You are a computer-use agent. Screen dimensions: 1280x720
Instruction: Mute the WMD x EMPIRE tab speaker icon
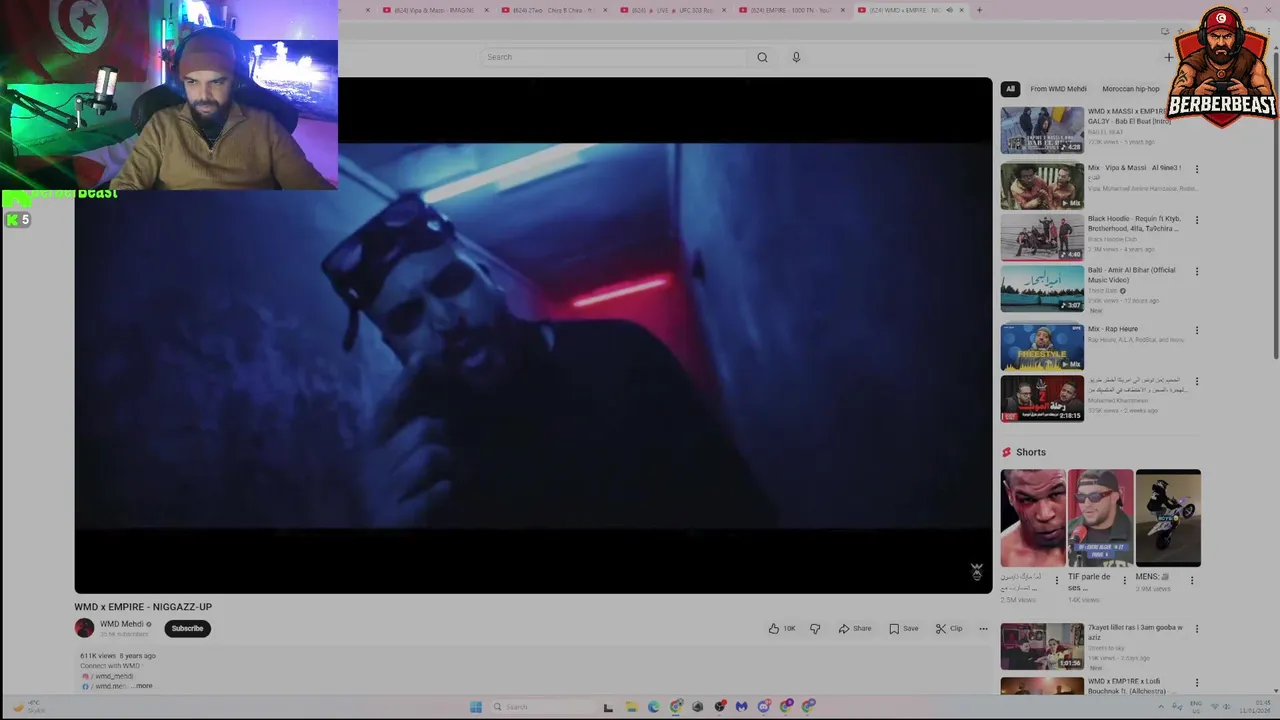pos(950,10)
